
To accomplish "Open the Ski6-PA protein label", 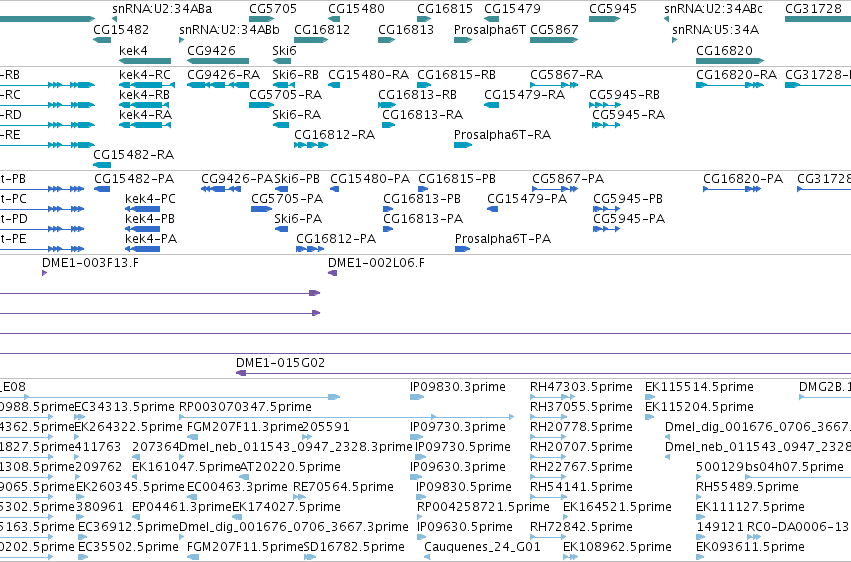I will [298, 219].
